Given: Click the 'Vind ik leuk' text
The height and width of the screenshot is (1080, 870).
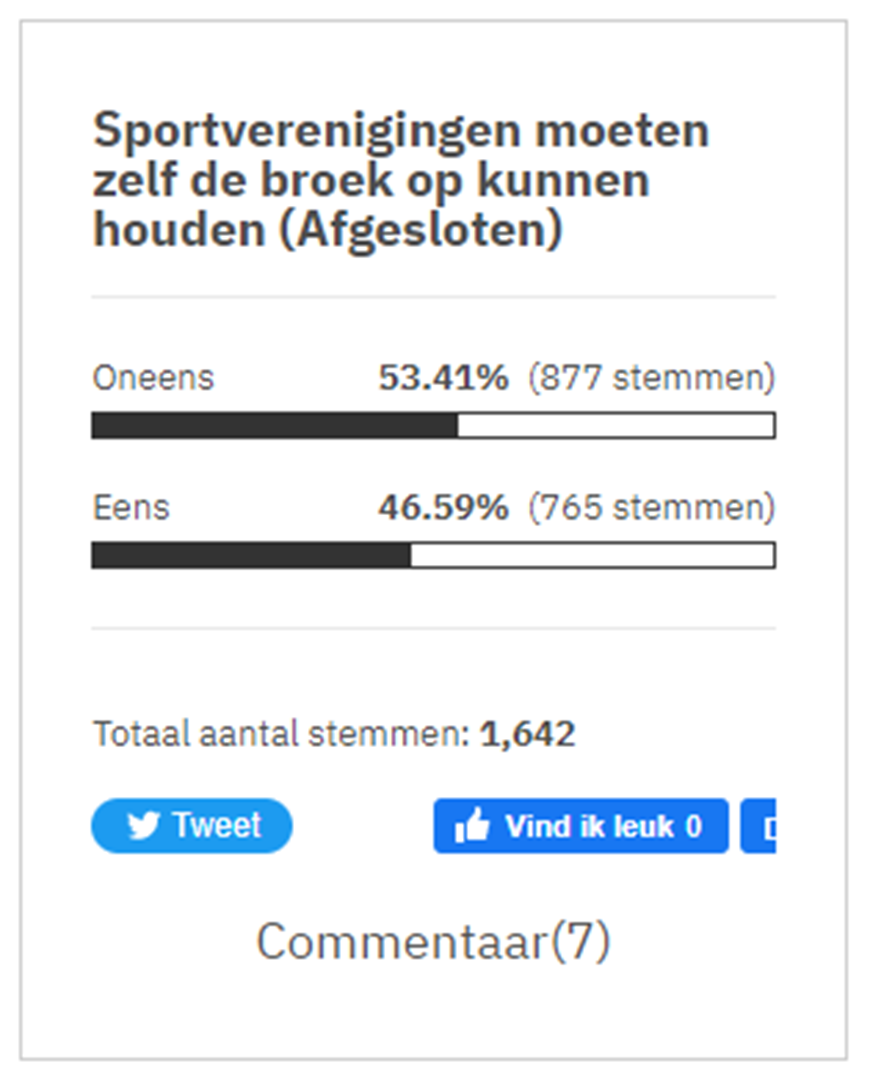Looking at the screenshot, I should click(588, 827).
